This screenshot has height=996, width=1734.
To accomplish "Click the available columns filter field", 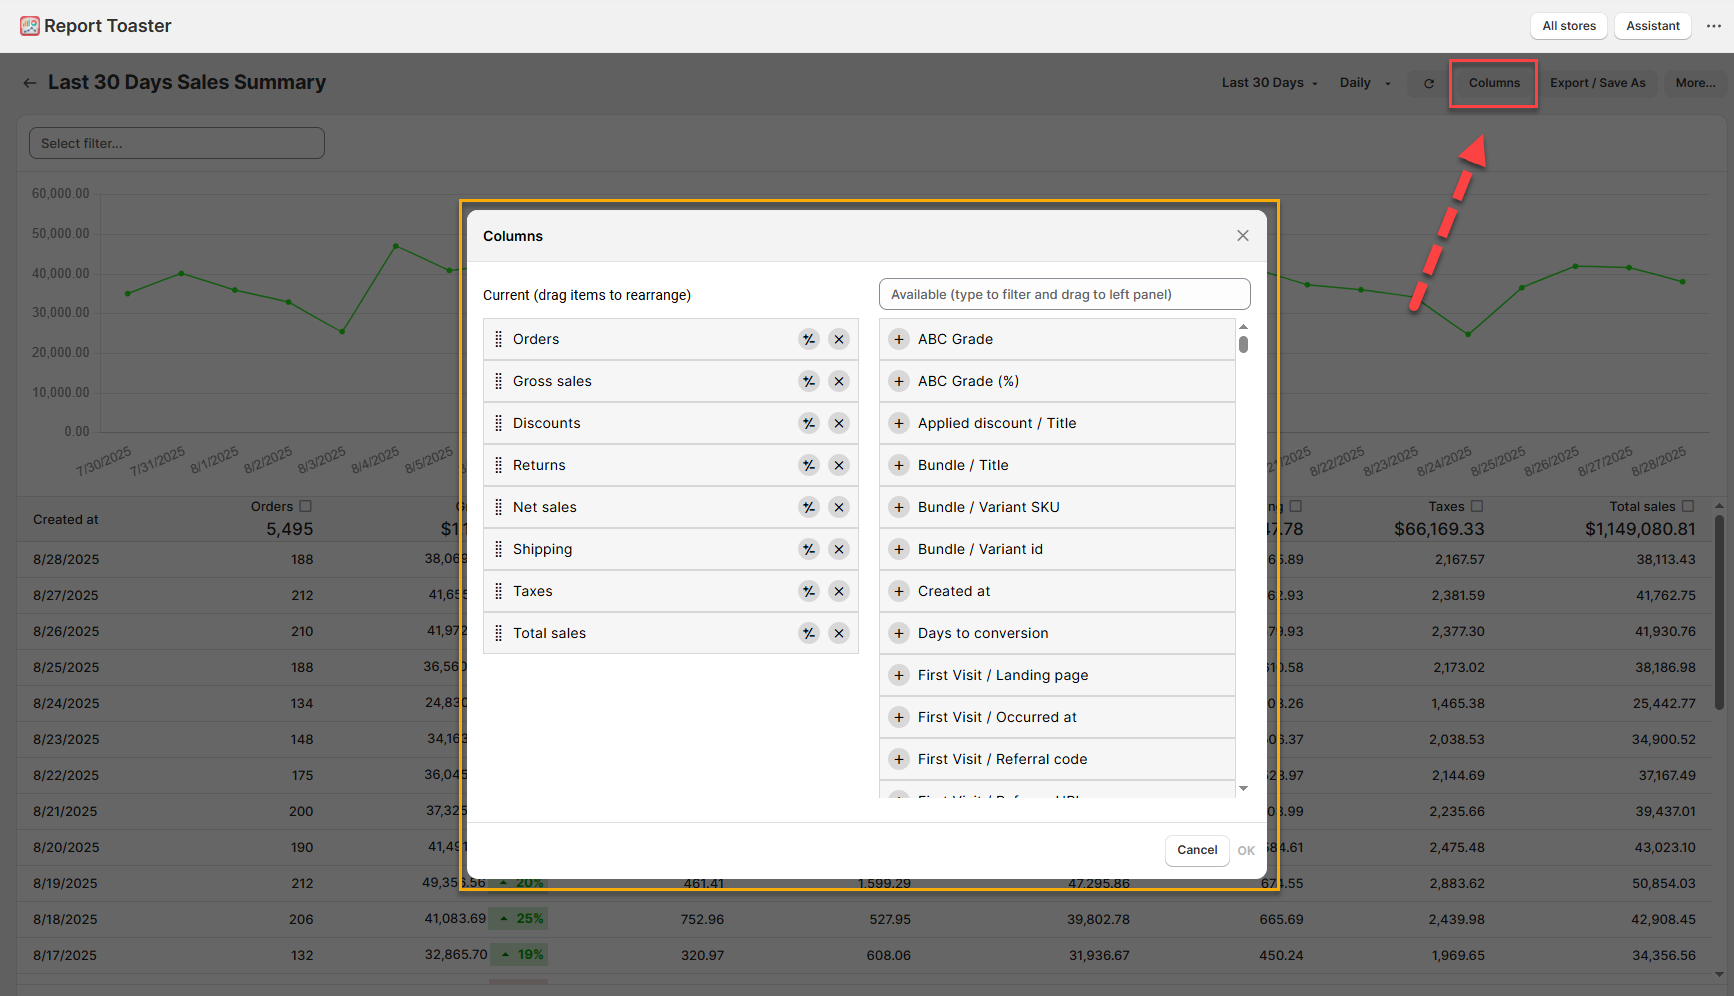I will point(1064,294).
